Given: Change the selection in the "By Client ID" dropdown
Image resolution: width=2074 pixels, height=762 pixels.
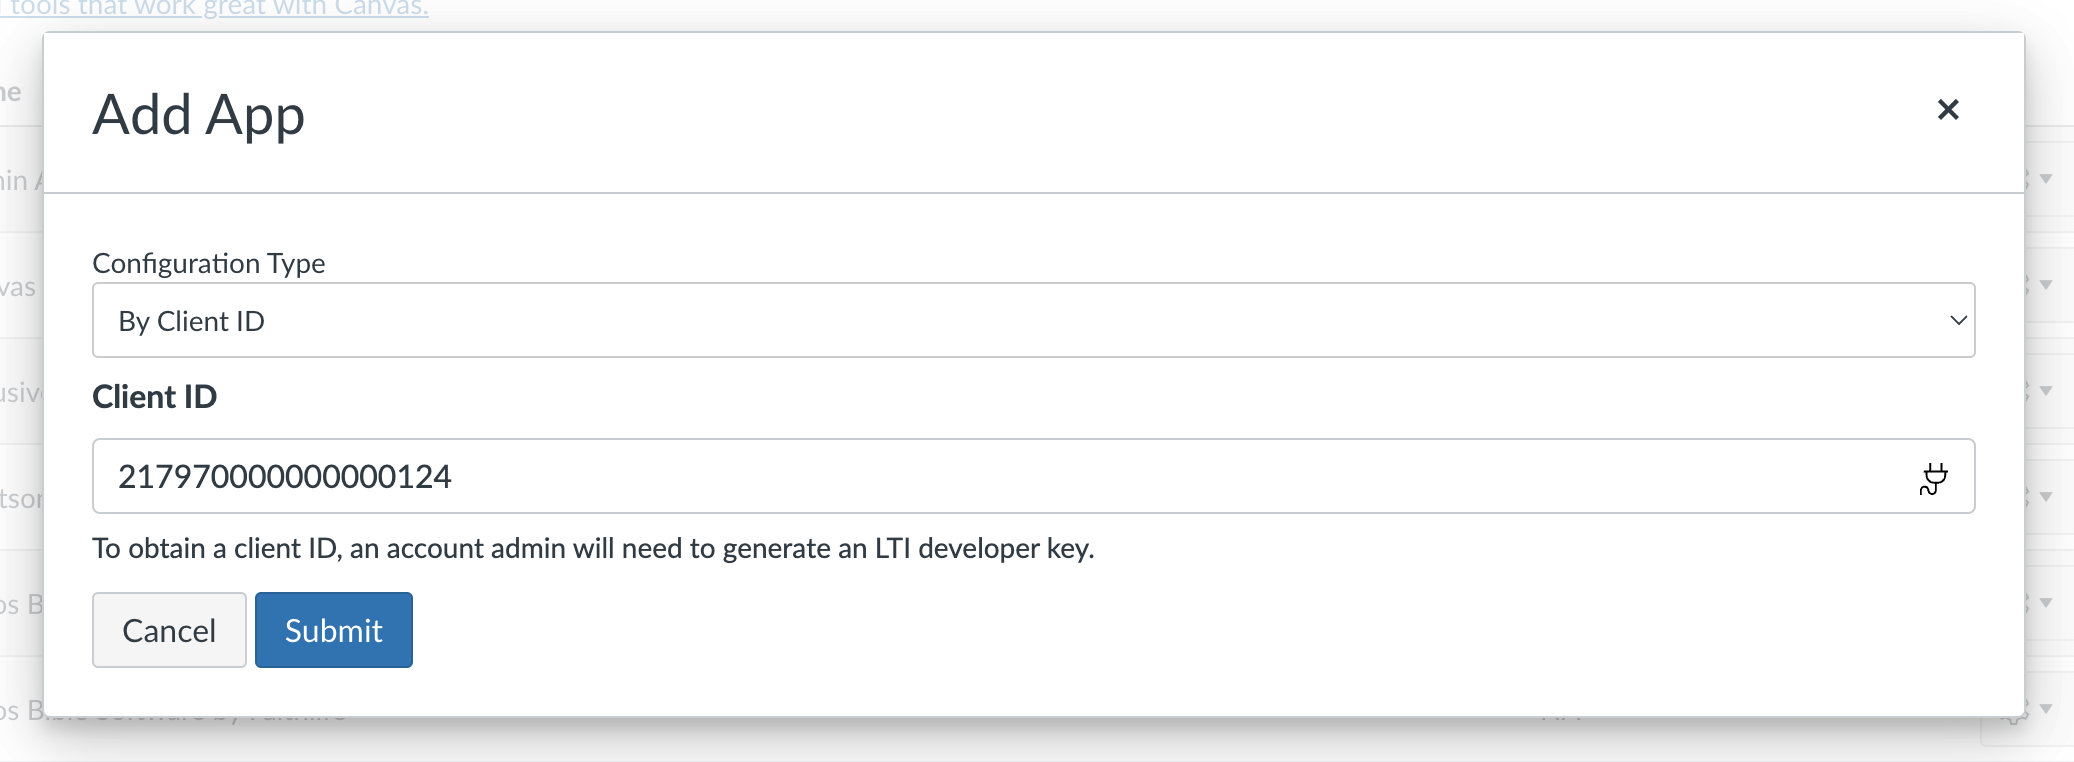Looking at the screenshot, I should tap(1034, 320).
